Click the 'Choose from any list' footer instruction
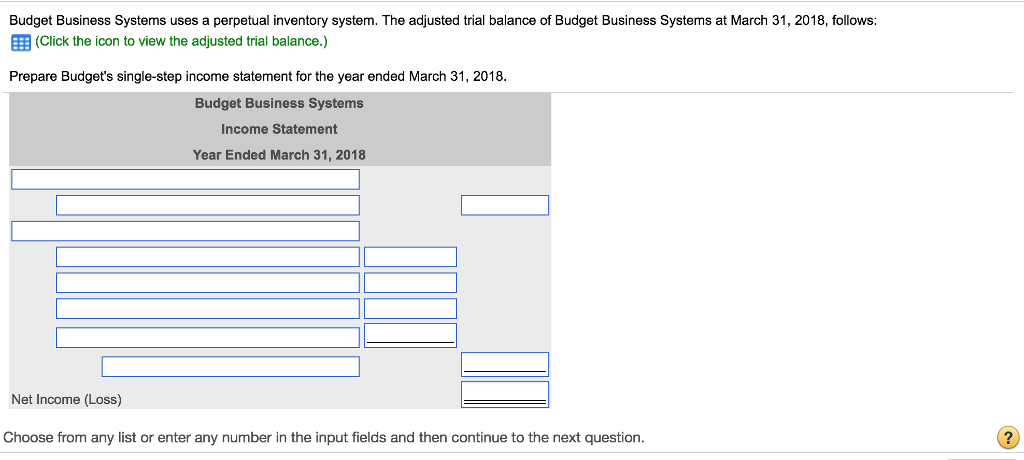1024x460 pixels. (324, 437)
